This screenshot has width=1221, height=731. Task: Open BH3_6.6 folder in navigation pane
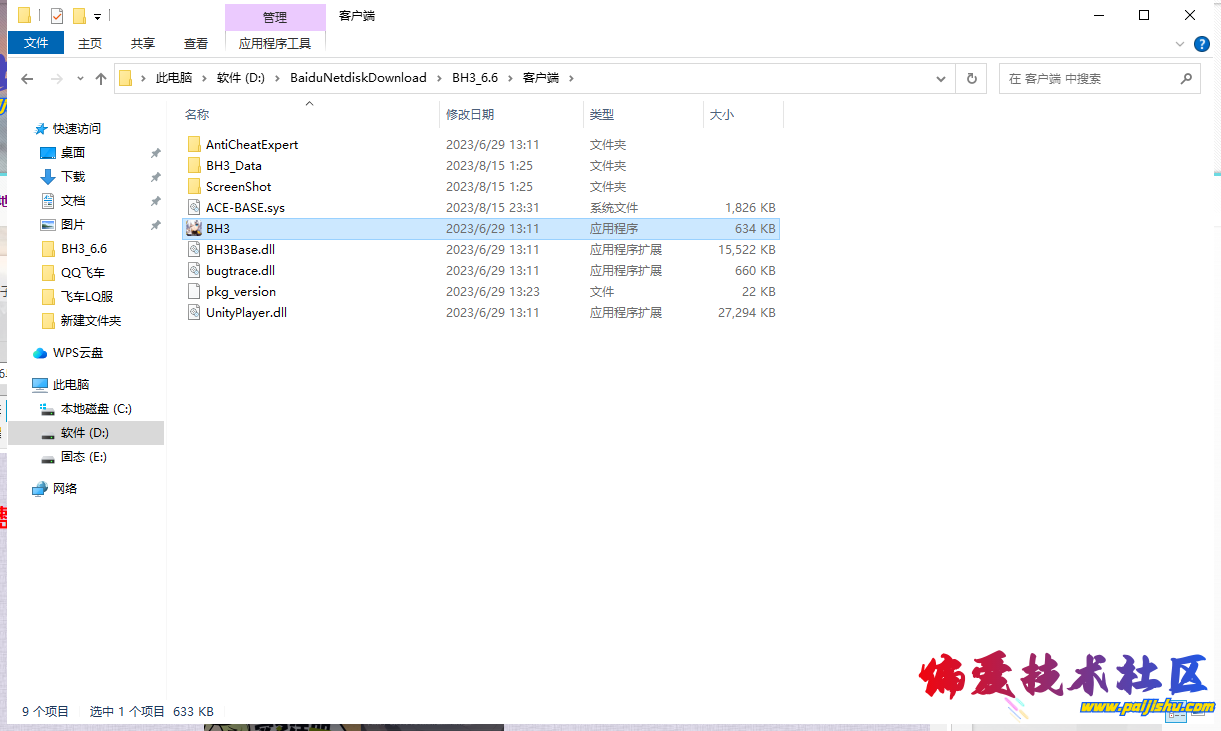click(84, 249)
